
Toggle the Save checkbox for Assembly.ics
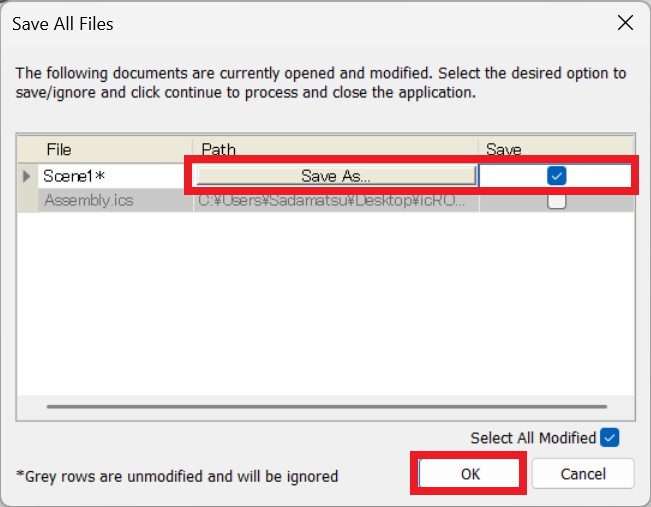pyautogui.click(x=557, y=201)
